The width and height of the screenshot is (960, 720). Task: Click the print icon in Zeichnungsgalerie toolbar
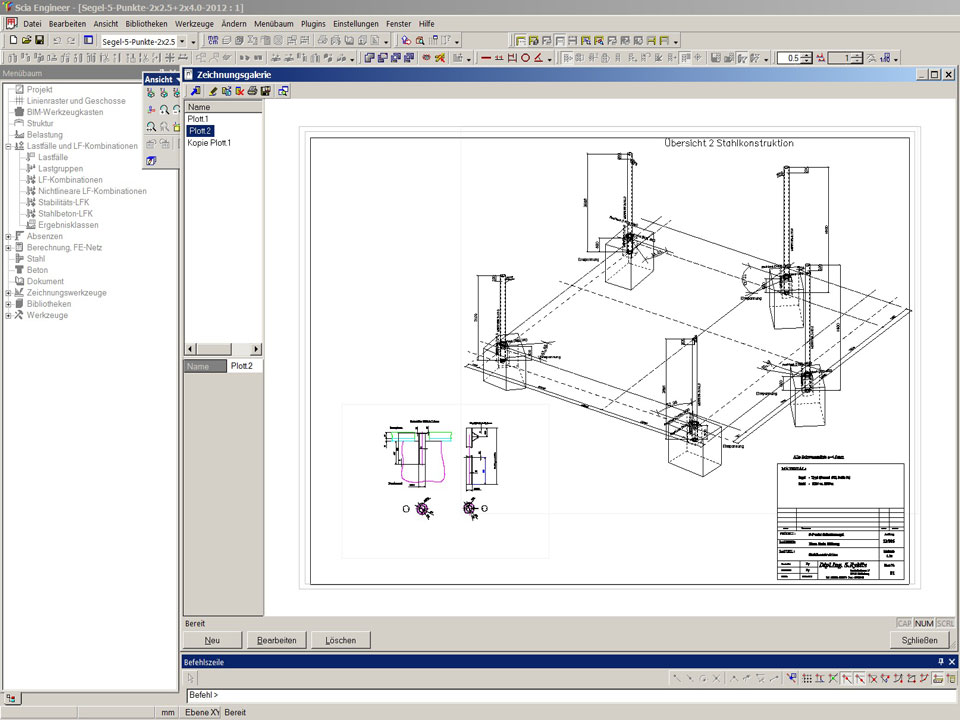253,91
